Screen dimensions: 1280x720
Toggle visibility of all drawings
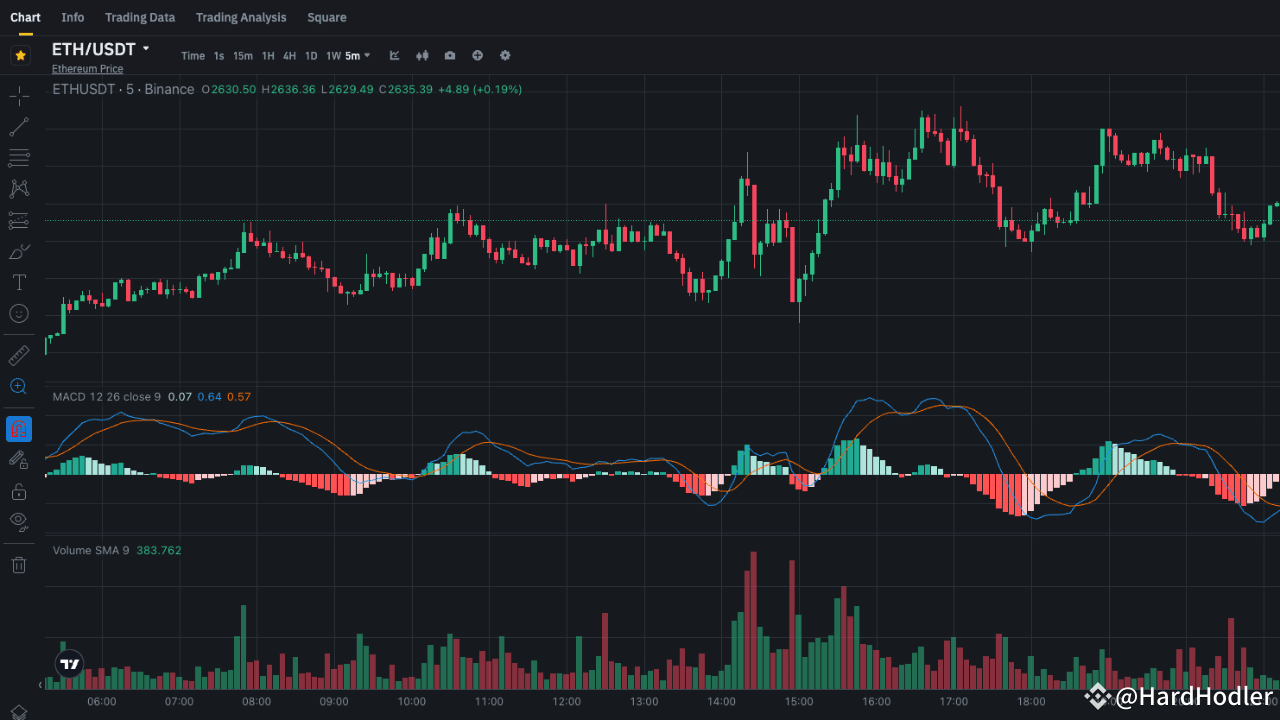point(18,521)
